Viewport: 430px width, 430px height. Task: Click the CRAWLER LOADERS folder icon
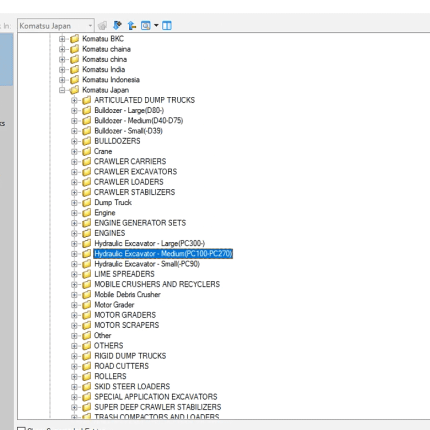coord(87,182)
